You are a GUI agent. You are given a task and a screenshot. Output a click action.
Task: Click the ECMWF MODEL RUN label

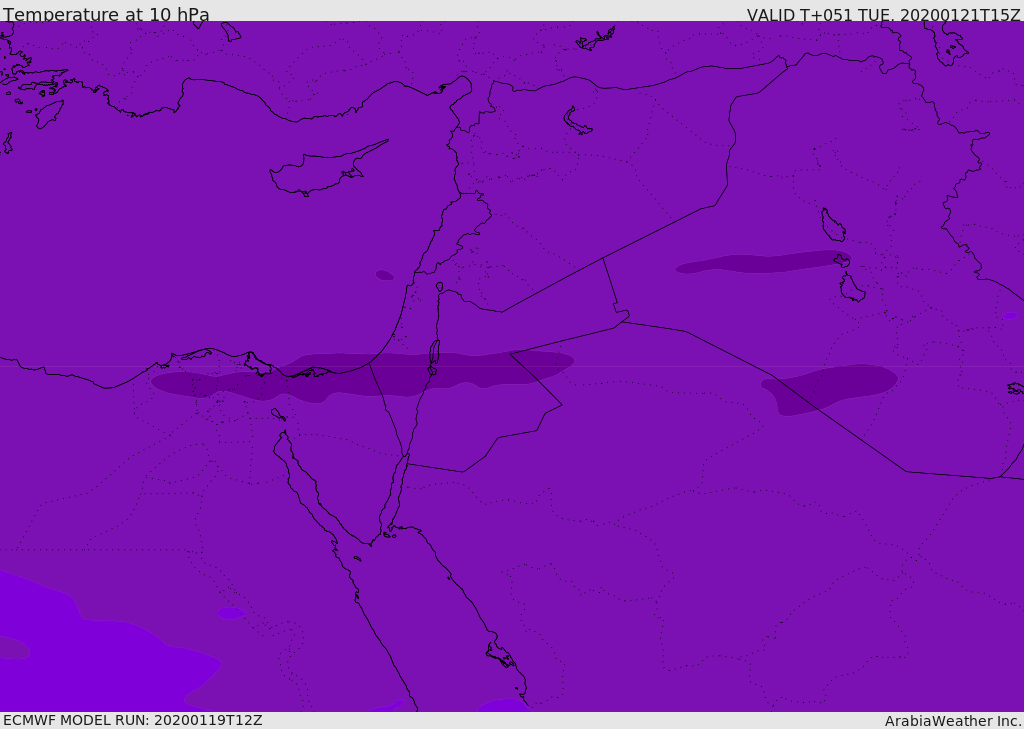[x=132, y=720]
